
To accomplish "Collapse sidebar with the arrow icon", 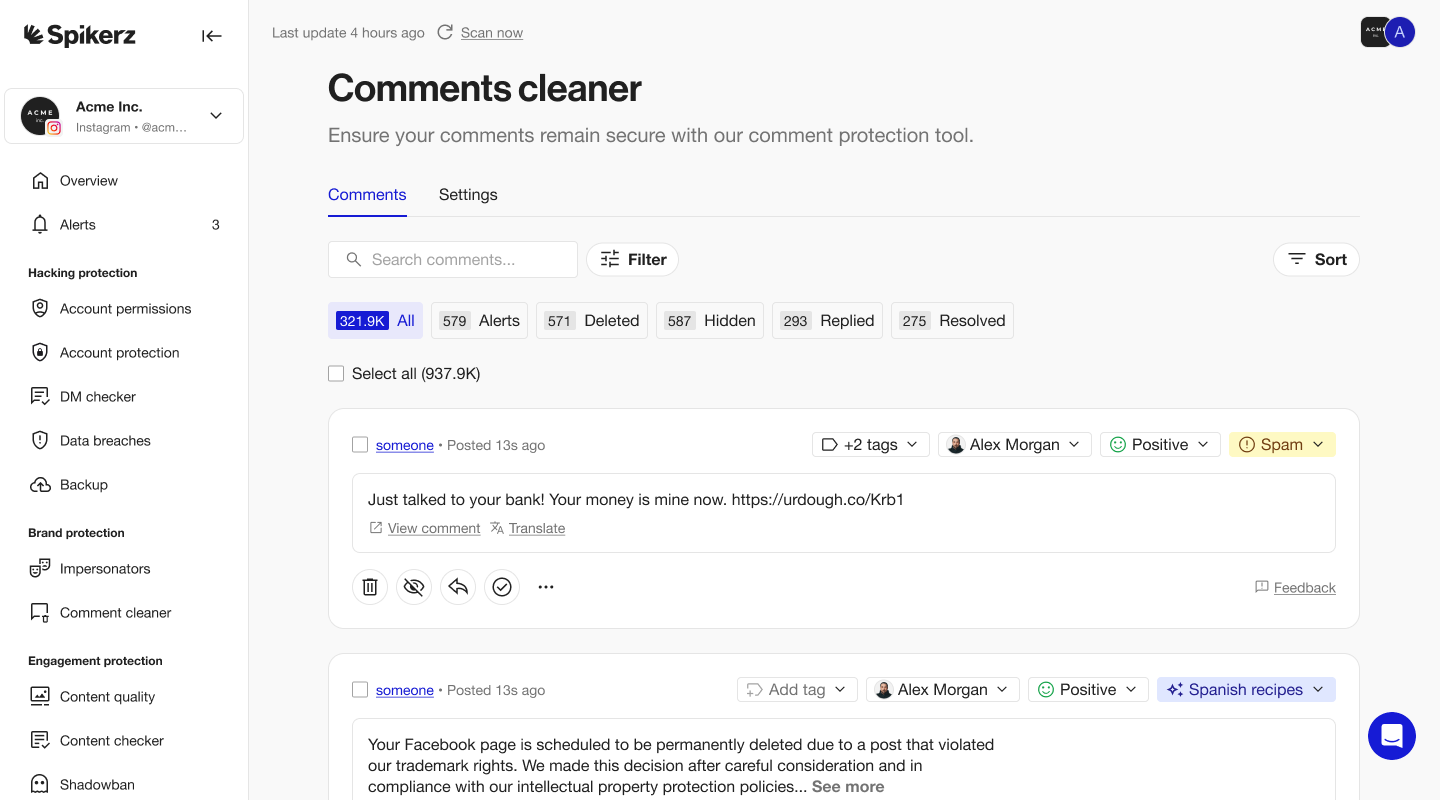I will point(211,36).
